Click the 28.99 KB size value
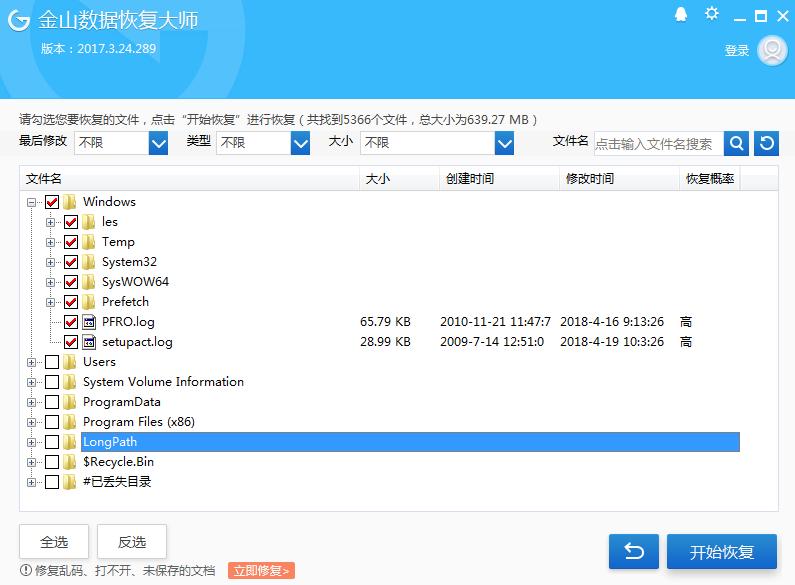This screenshot has height=585, width=795. tap(385, 342)
